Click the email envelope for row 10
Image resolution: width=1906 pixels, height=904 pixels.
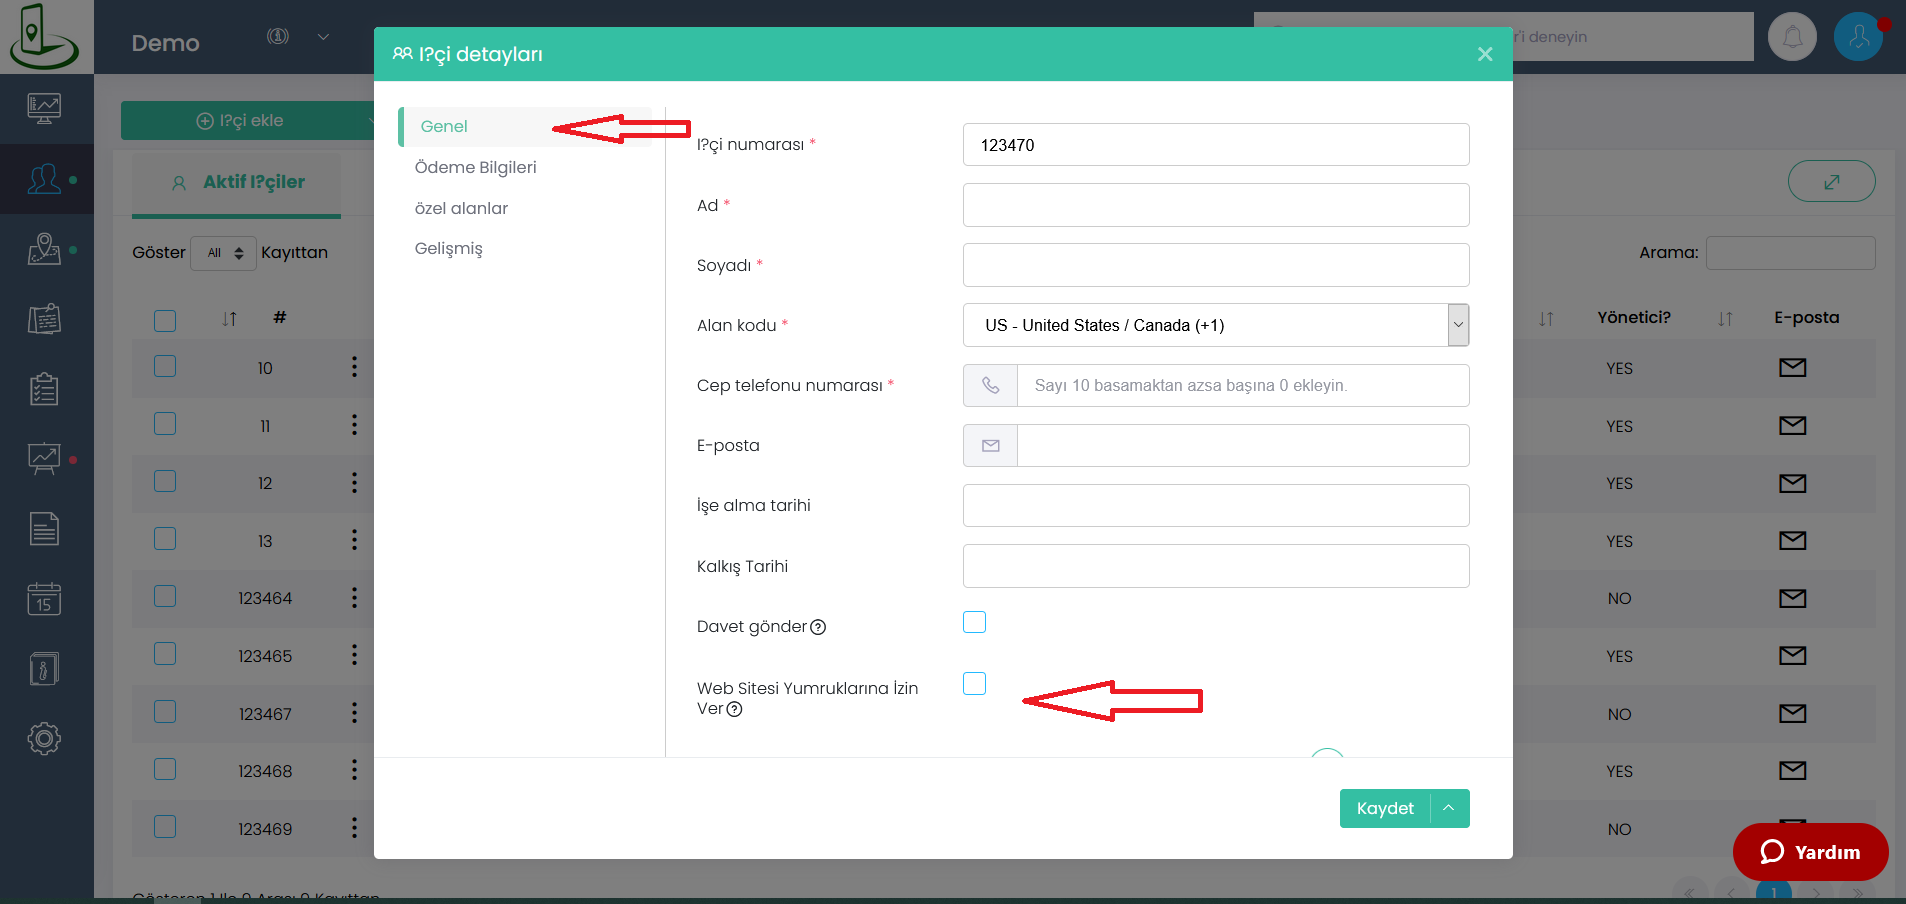coord(1793,368)
